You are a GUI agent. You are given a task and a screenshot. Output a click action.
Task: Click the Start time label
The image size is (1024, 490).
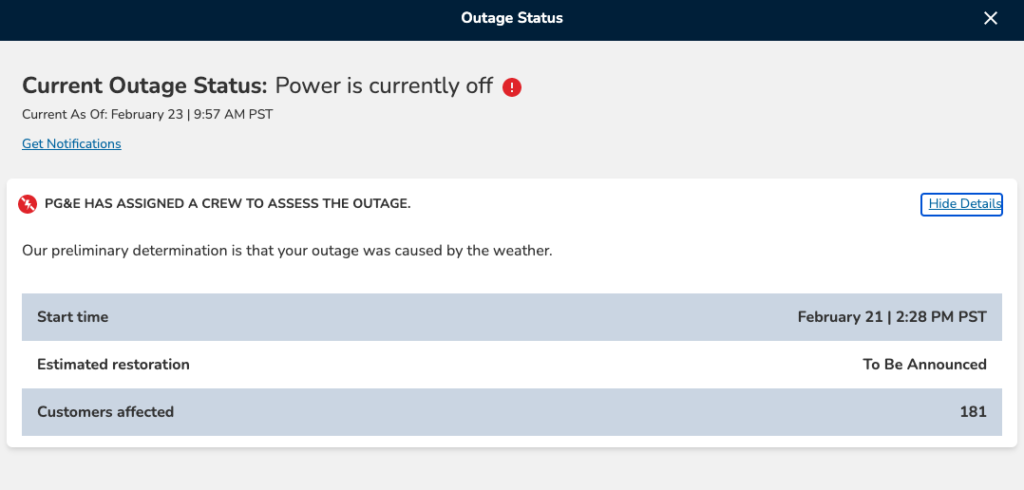[x=72, y=317]
